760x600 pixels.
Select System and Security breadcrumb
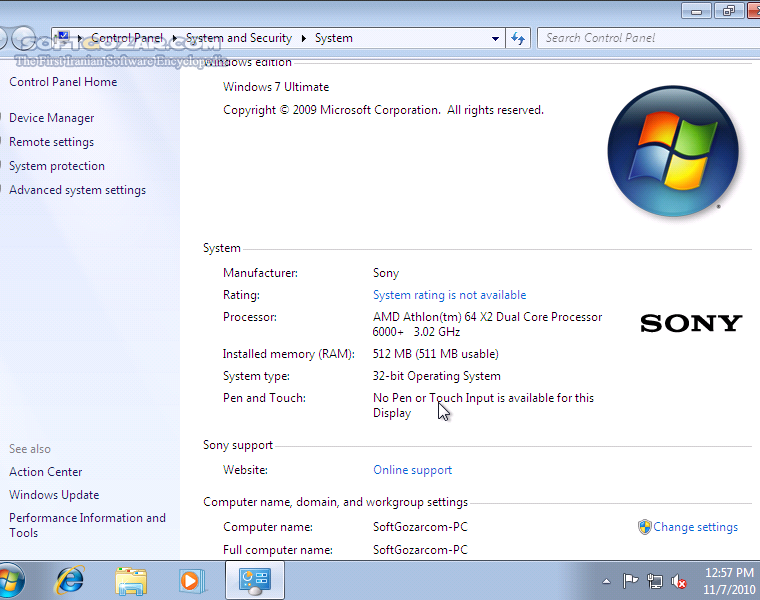coord(239,38)
